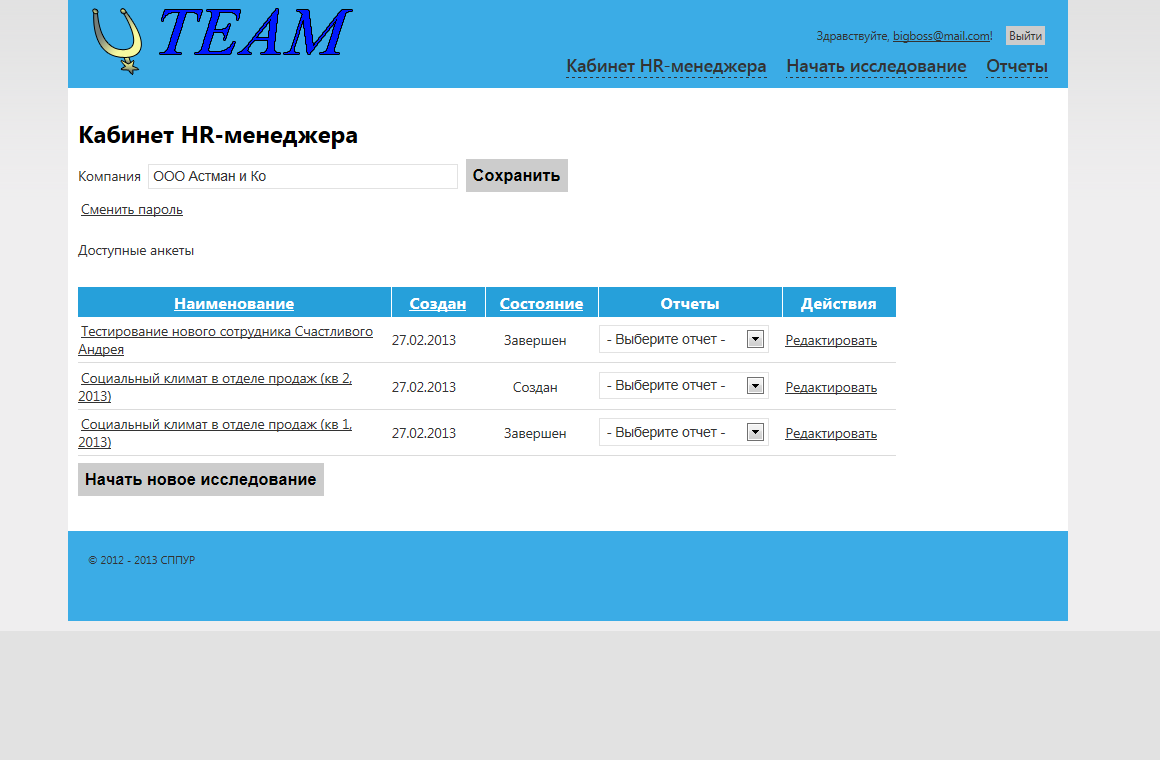Click the Завершен status in first row
The width and height of the screenshot is (1160, 760).
535,340
